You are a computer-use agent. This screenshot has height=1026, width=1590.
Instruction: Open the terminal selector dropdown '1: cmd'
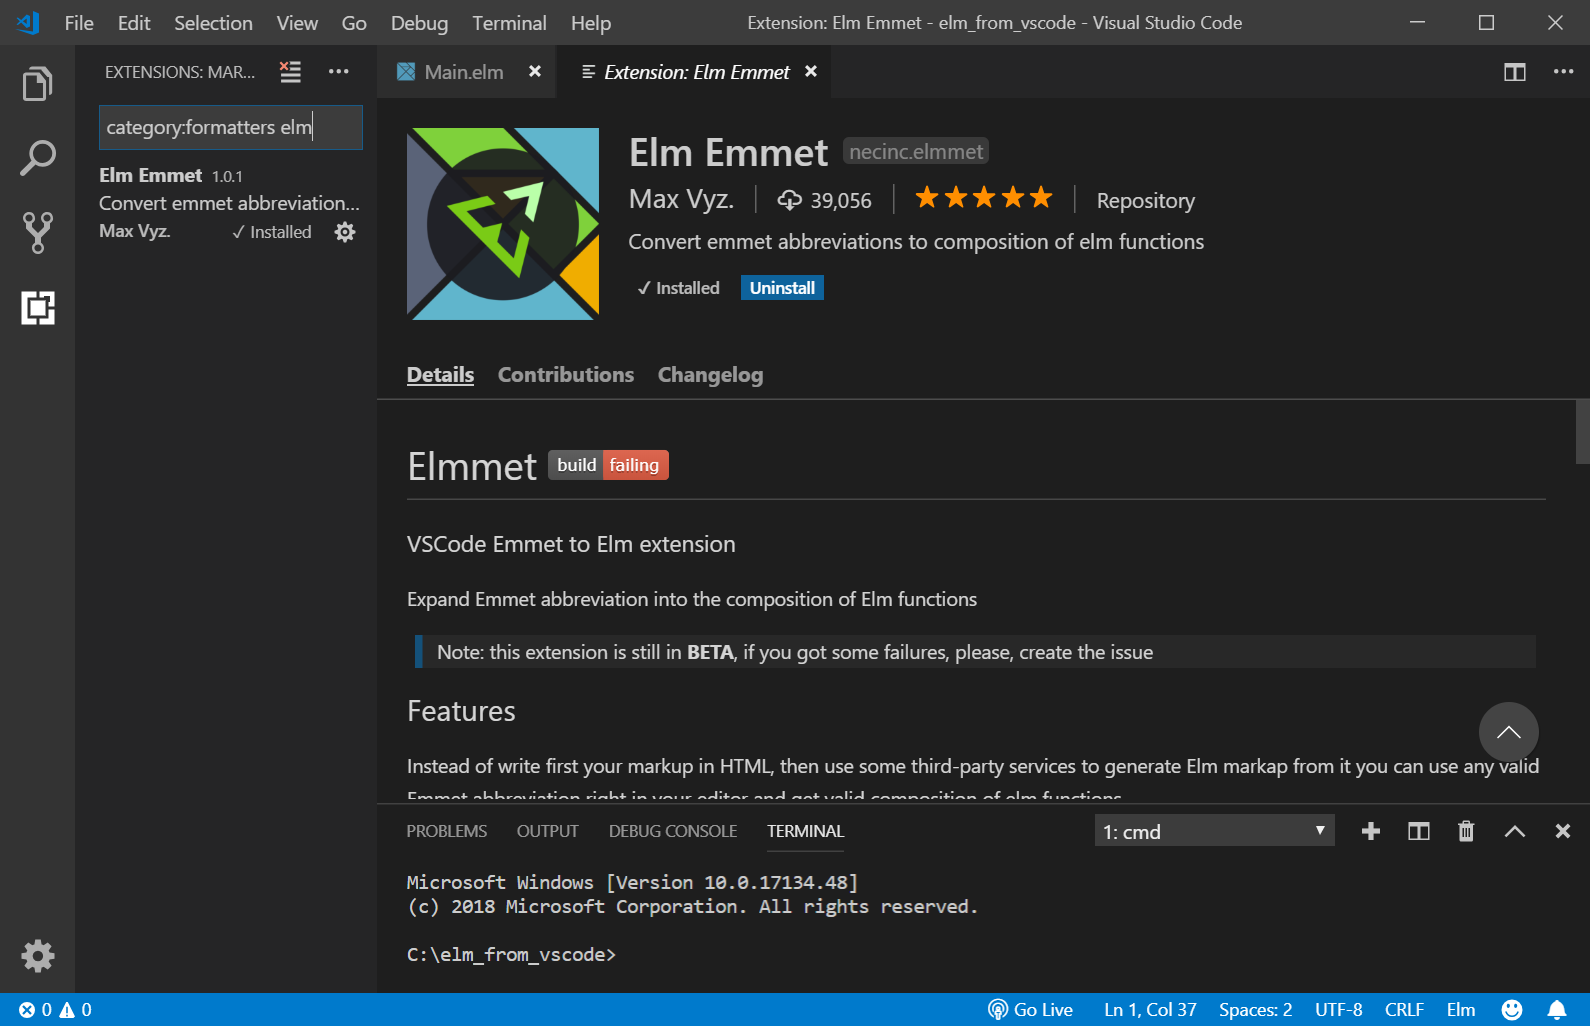[x=1213, y=831]
